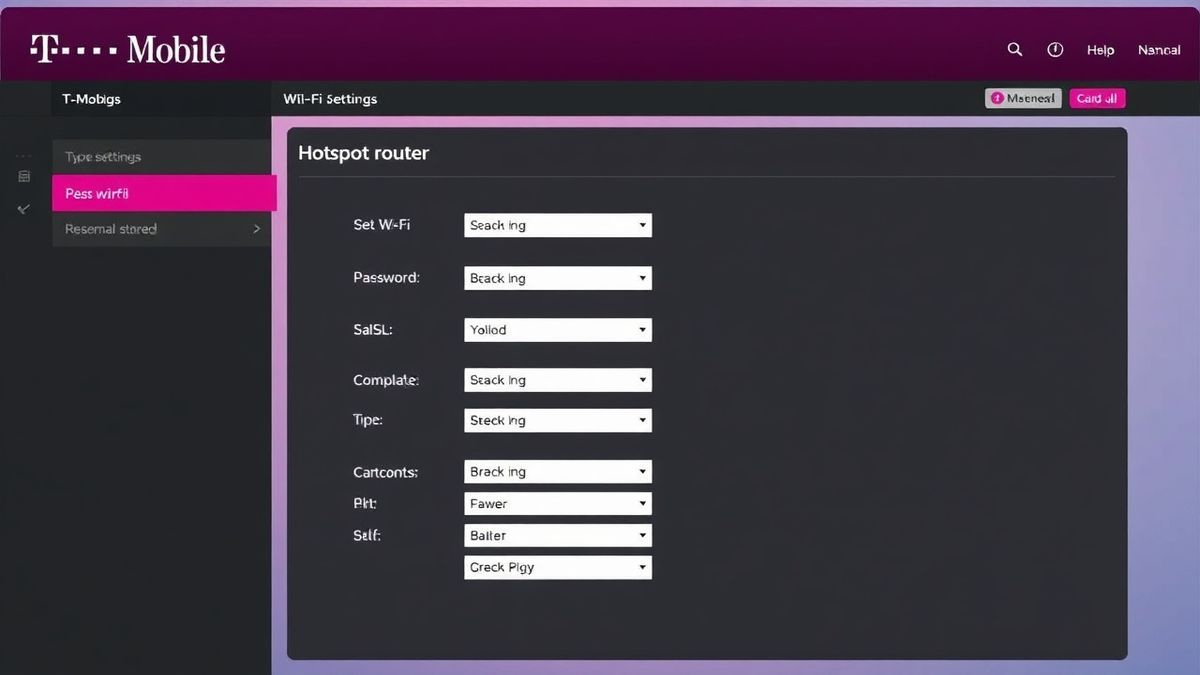
Task: Open the dropdown showing Fawer
Action: click(x=558, y=504)
